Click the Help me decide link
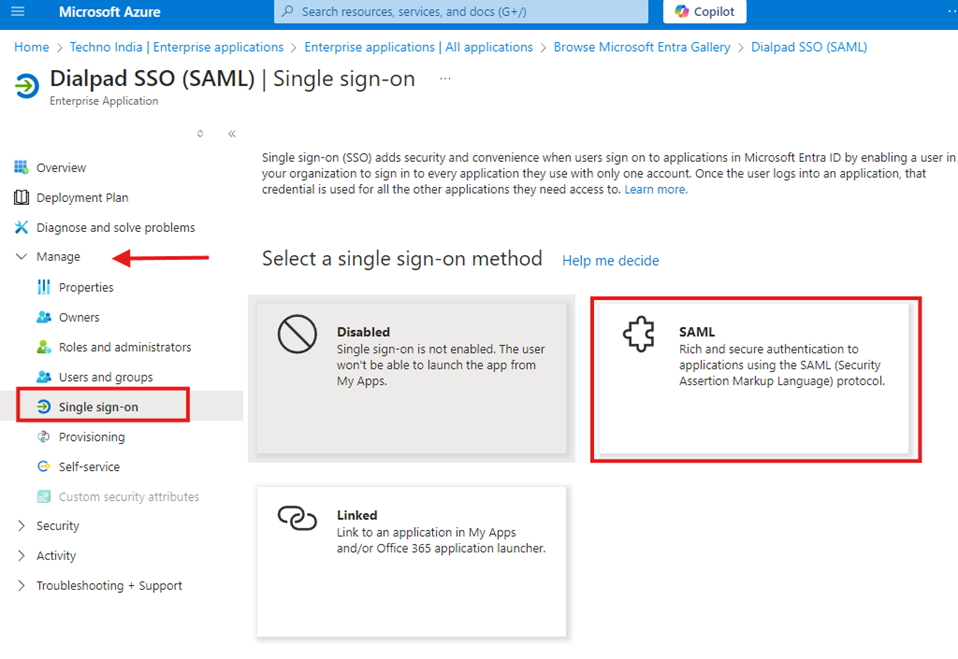 [610, 261]
